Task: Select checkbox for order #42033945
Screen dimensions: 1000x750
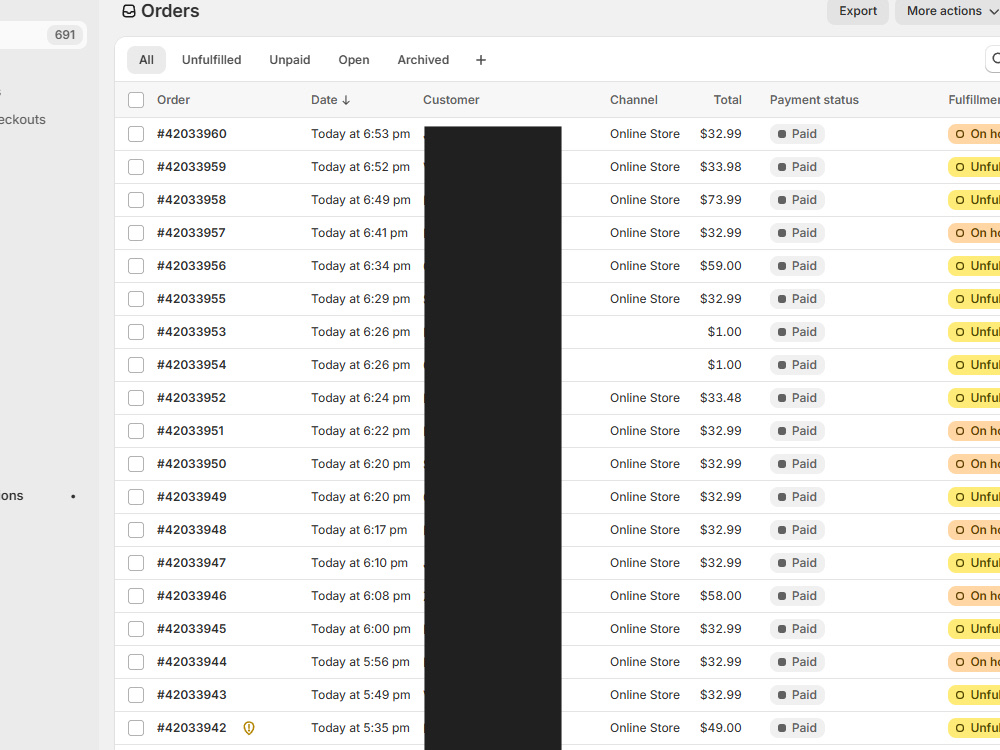Action: tap(136, 629)
